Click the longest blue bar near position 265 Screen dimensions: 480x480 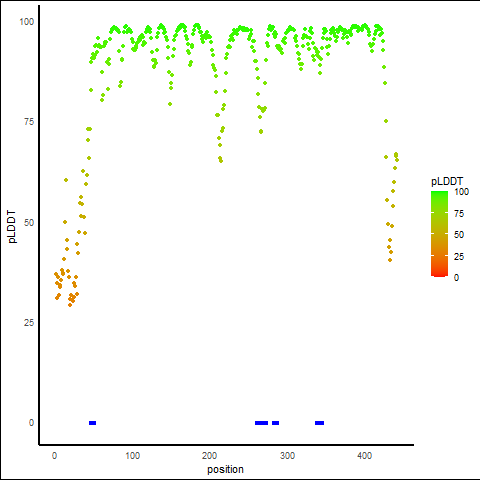tap(261, 423)
